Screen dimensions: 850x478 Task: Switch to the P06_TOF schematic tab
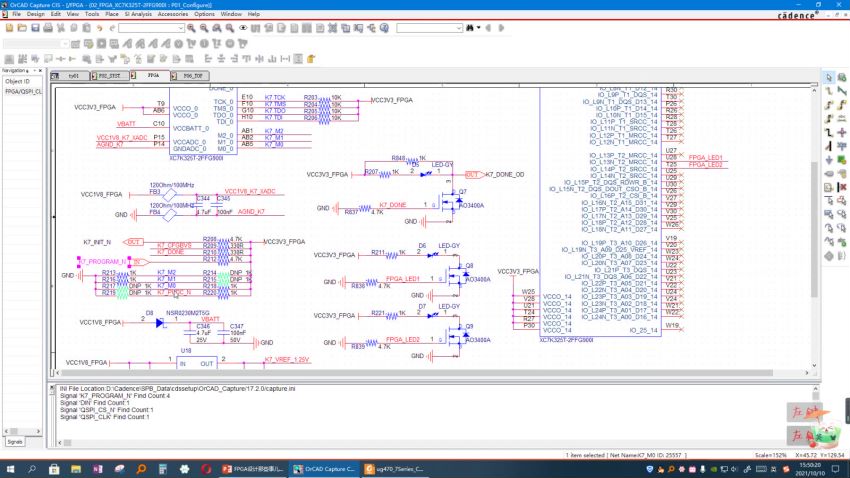pos(191,75)
